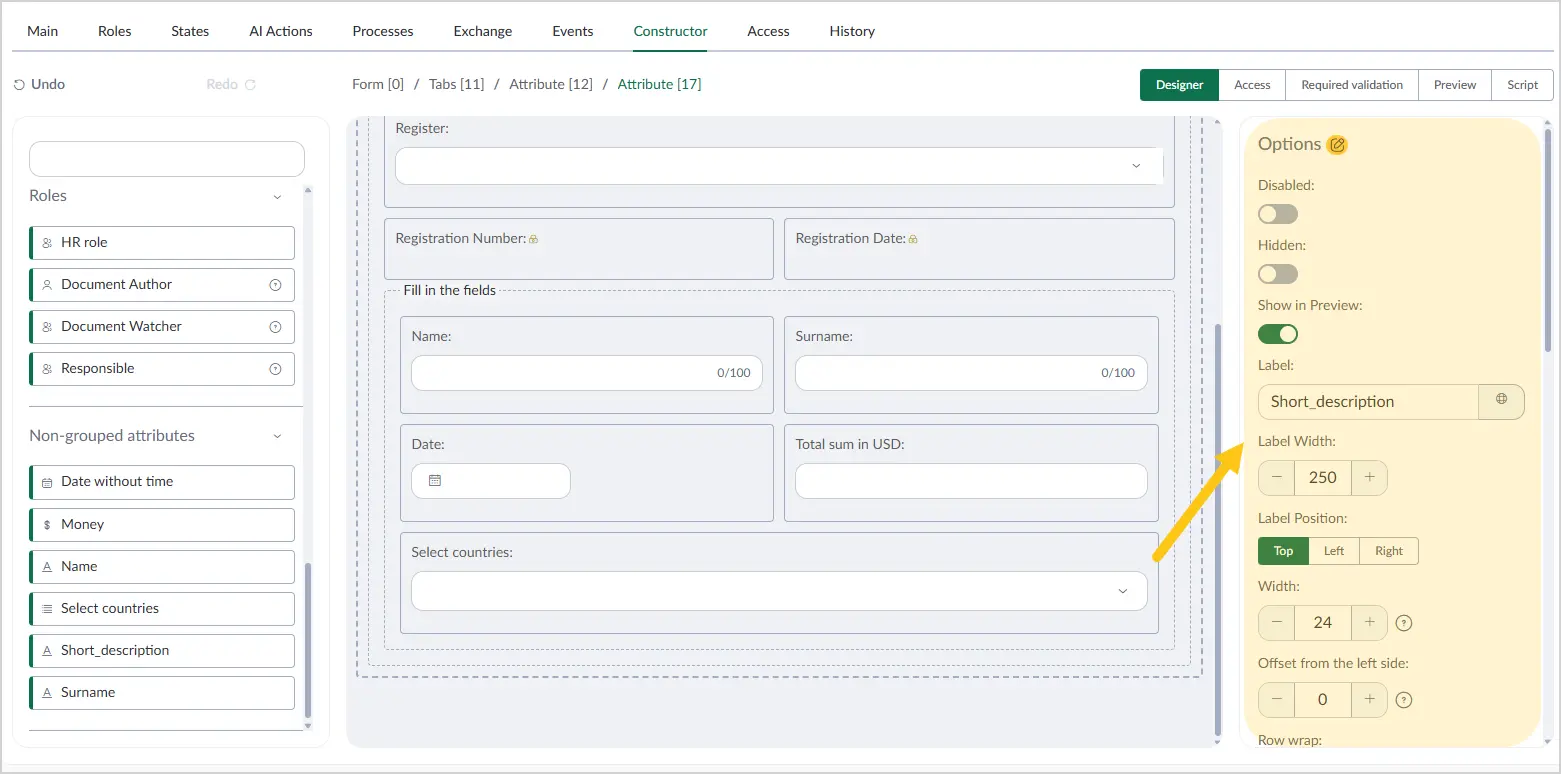Screen dimensions: 1561x774
Task: Go to the Processes tab
Action: (x=383, y=31)
